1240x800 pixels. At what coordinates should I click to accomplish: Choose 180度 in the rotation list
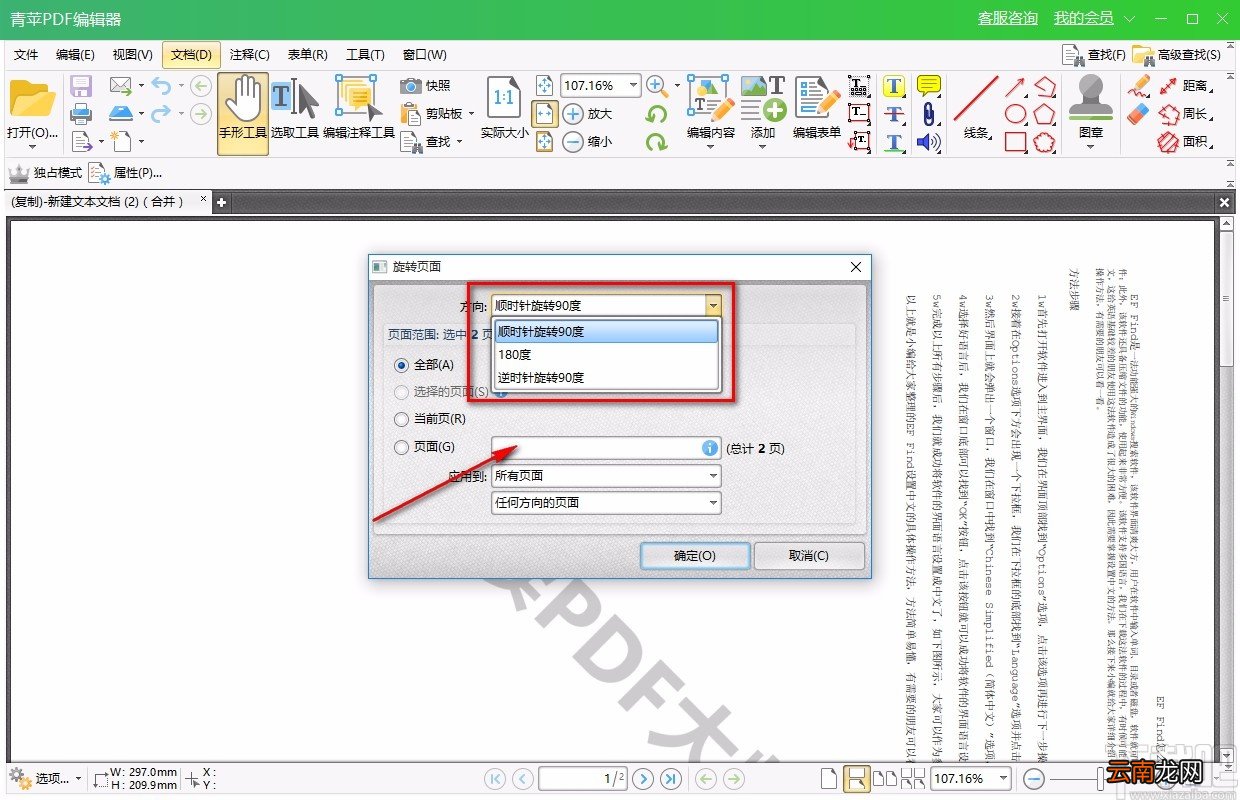[606, 354]
